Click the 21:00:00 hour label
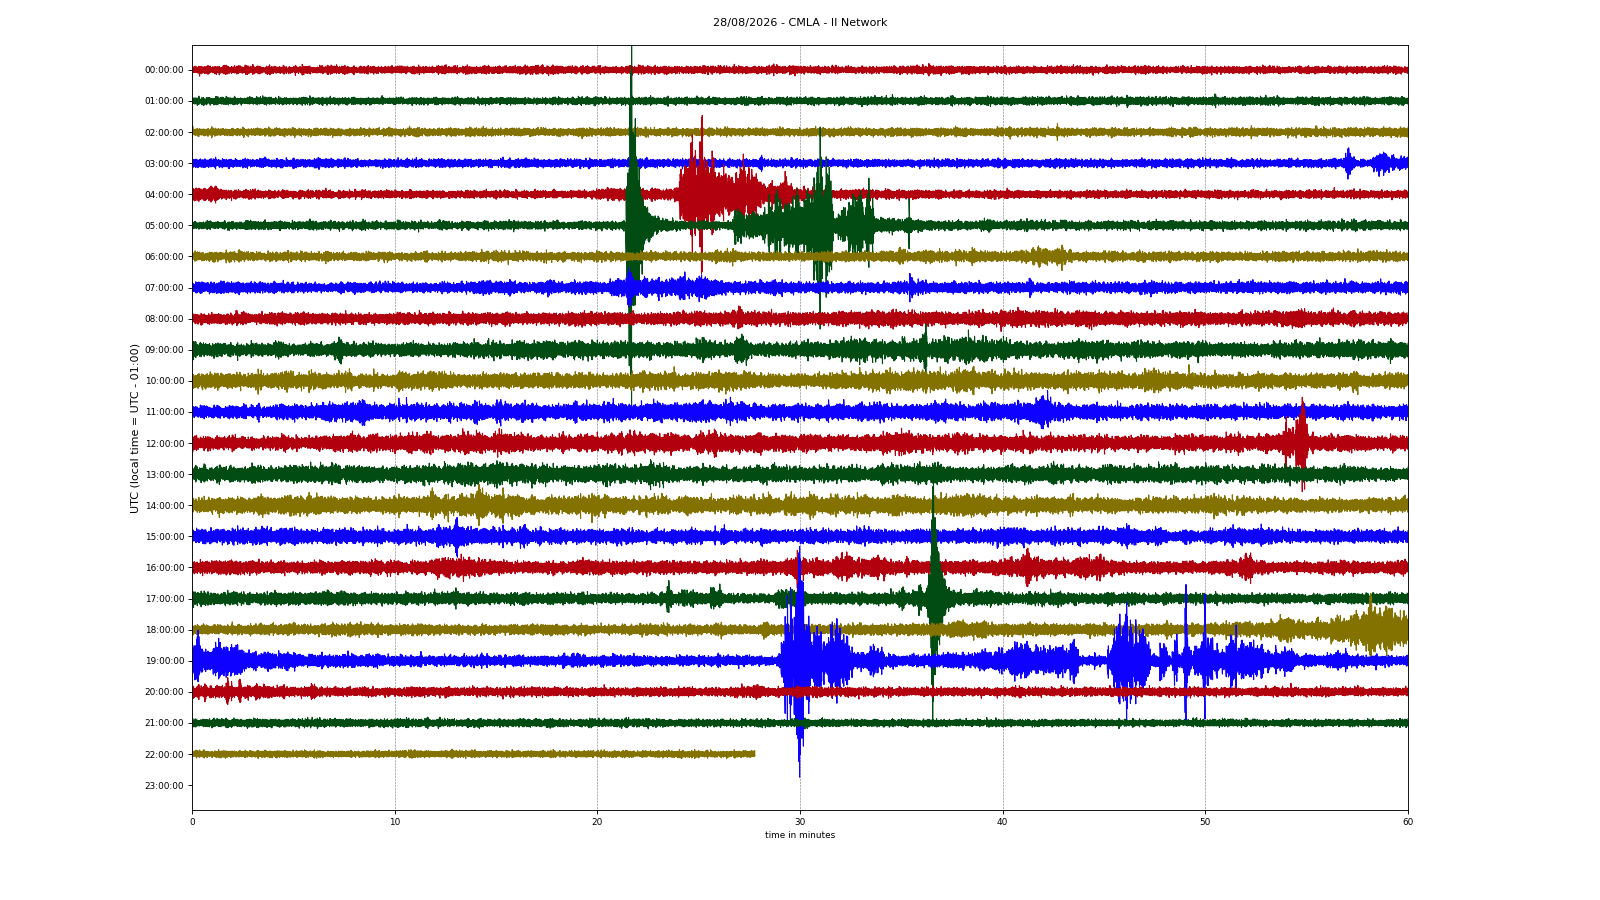 164,723
